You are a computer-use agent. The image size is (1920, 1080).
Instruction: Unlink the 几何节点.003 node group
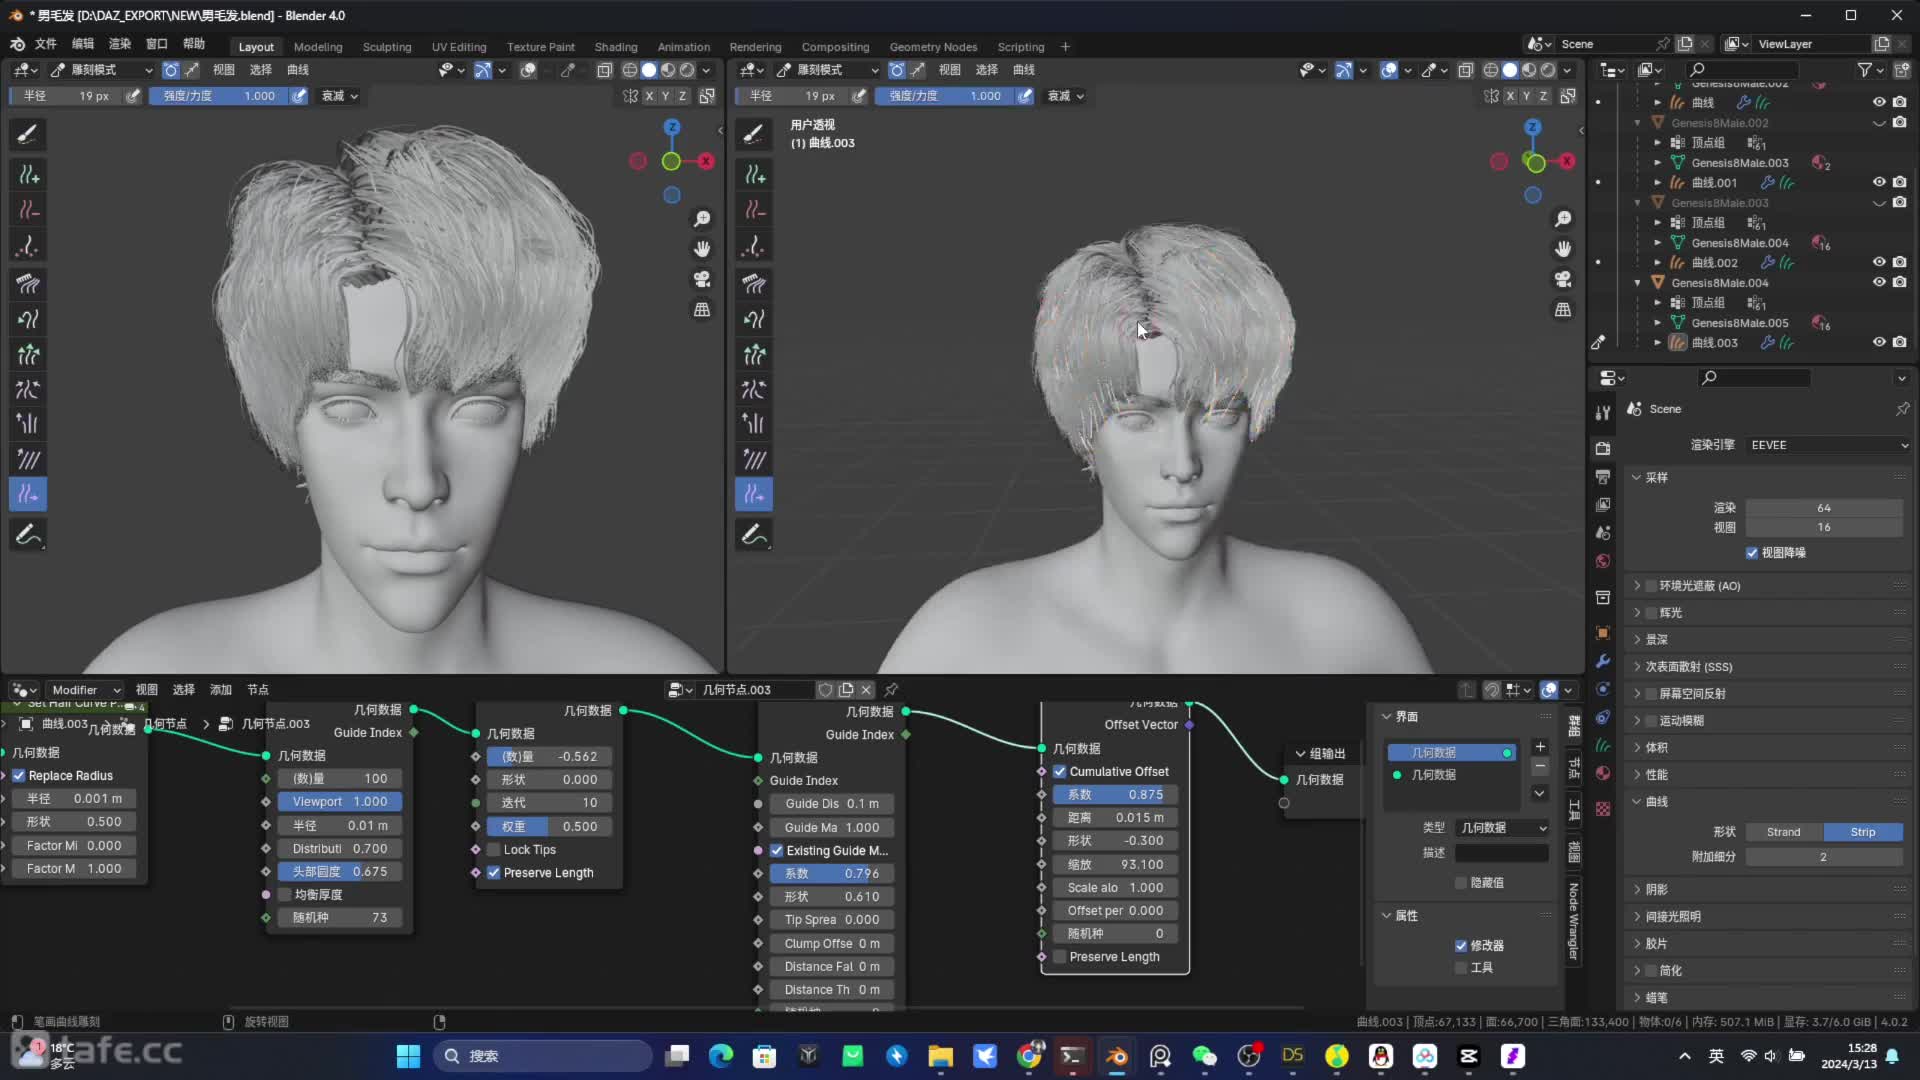click(866, 690)
